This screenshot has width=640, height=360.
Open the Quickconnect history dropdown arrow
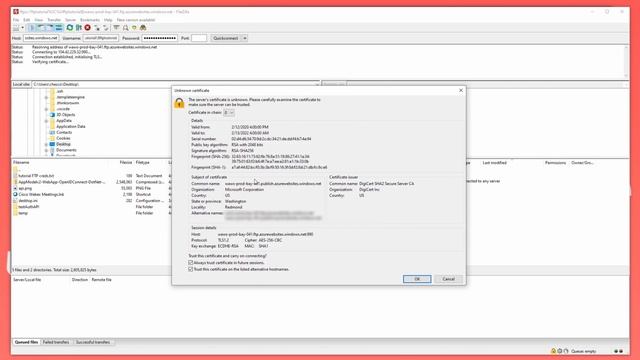coord(244,38)
